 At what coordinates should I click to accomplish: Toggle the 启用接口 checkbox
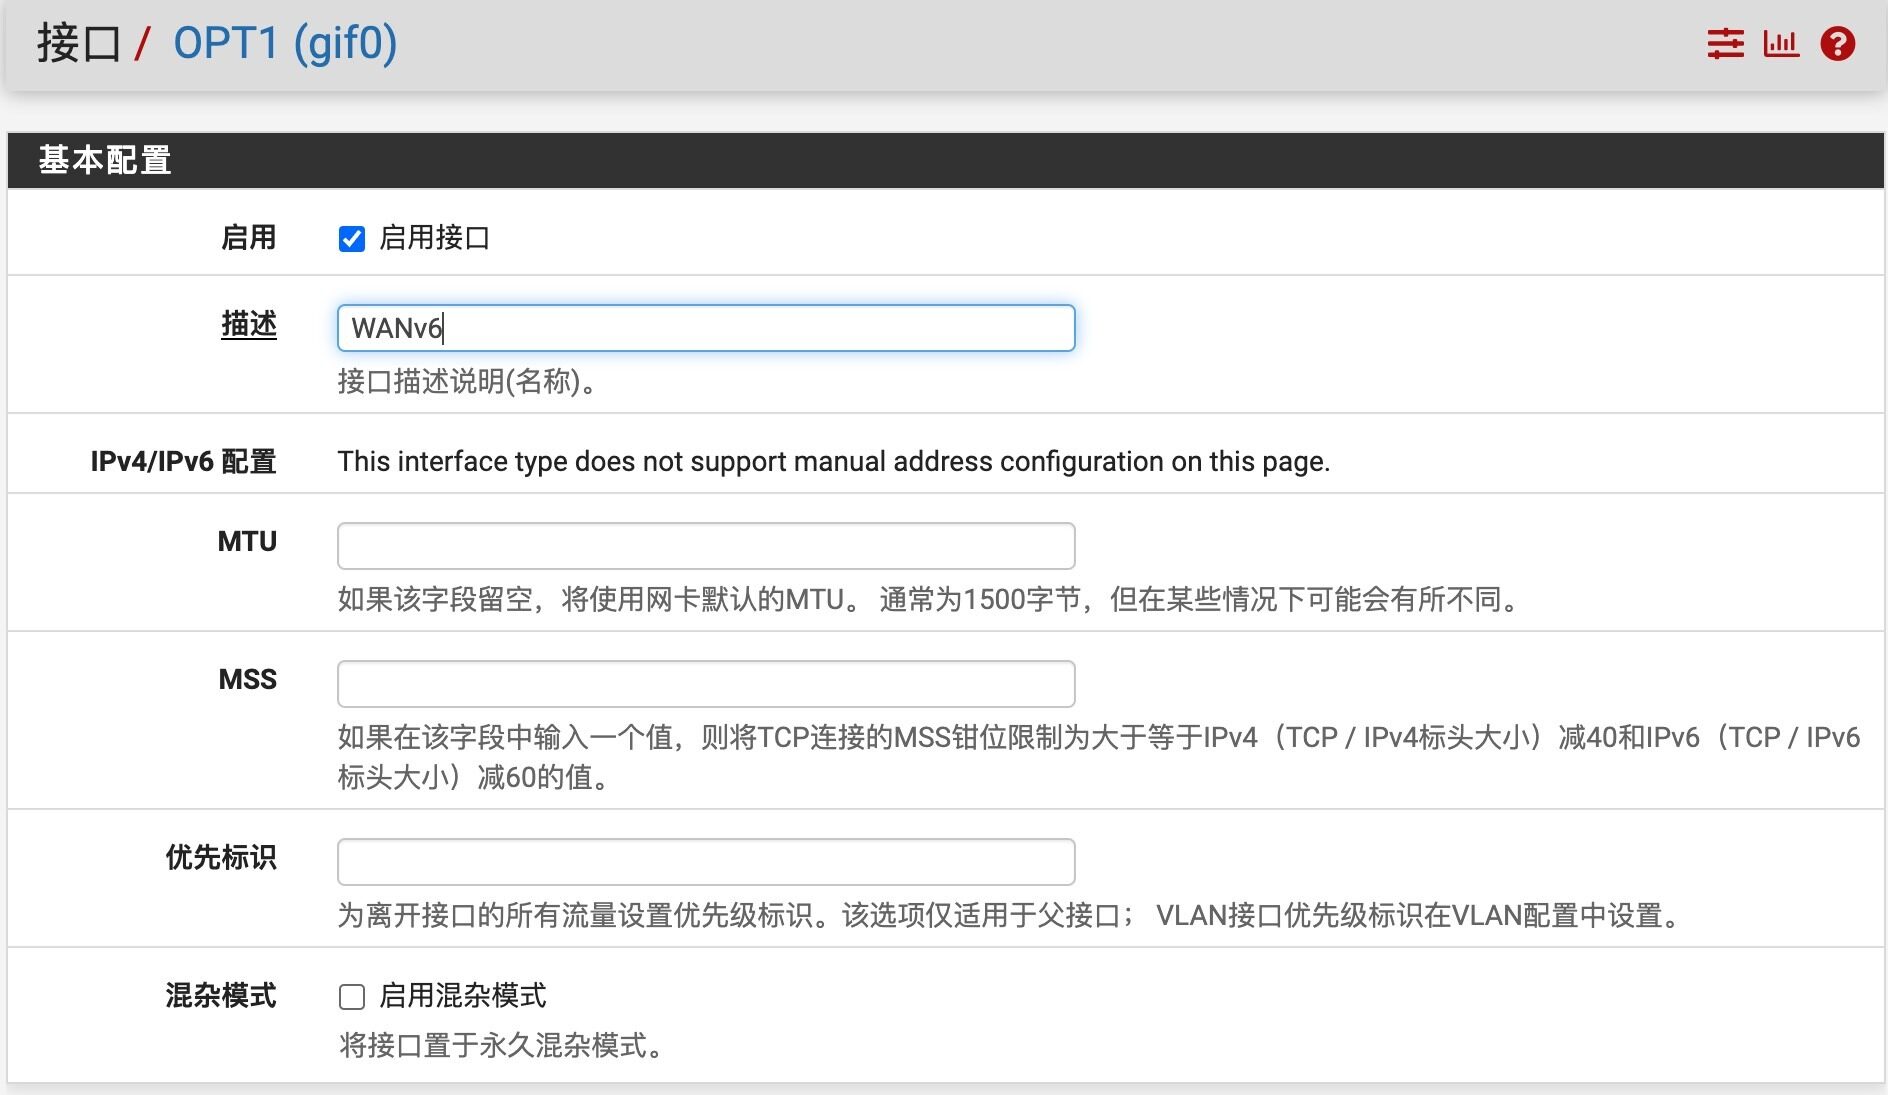[x=352, y=239]
